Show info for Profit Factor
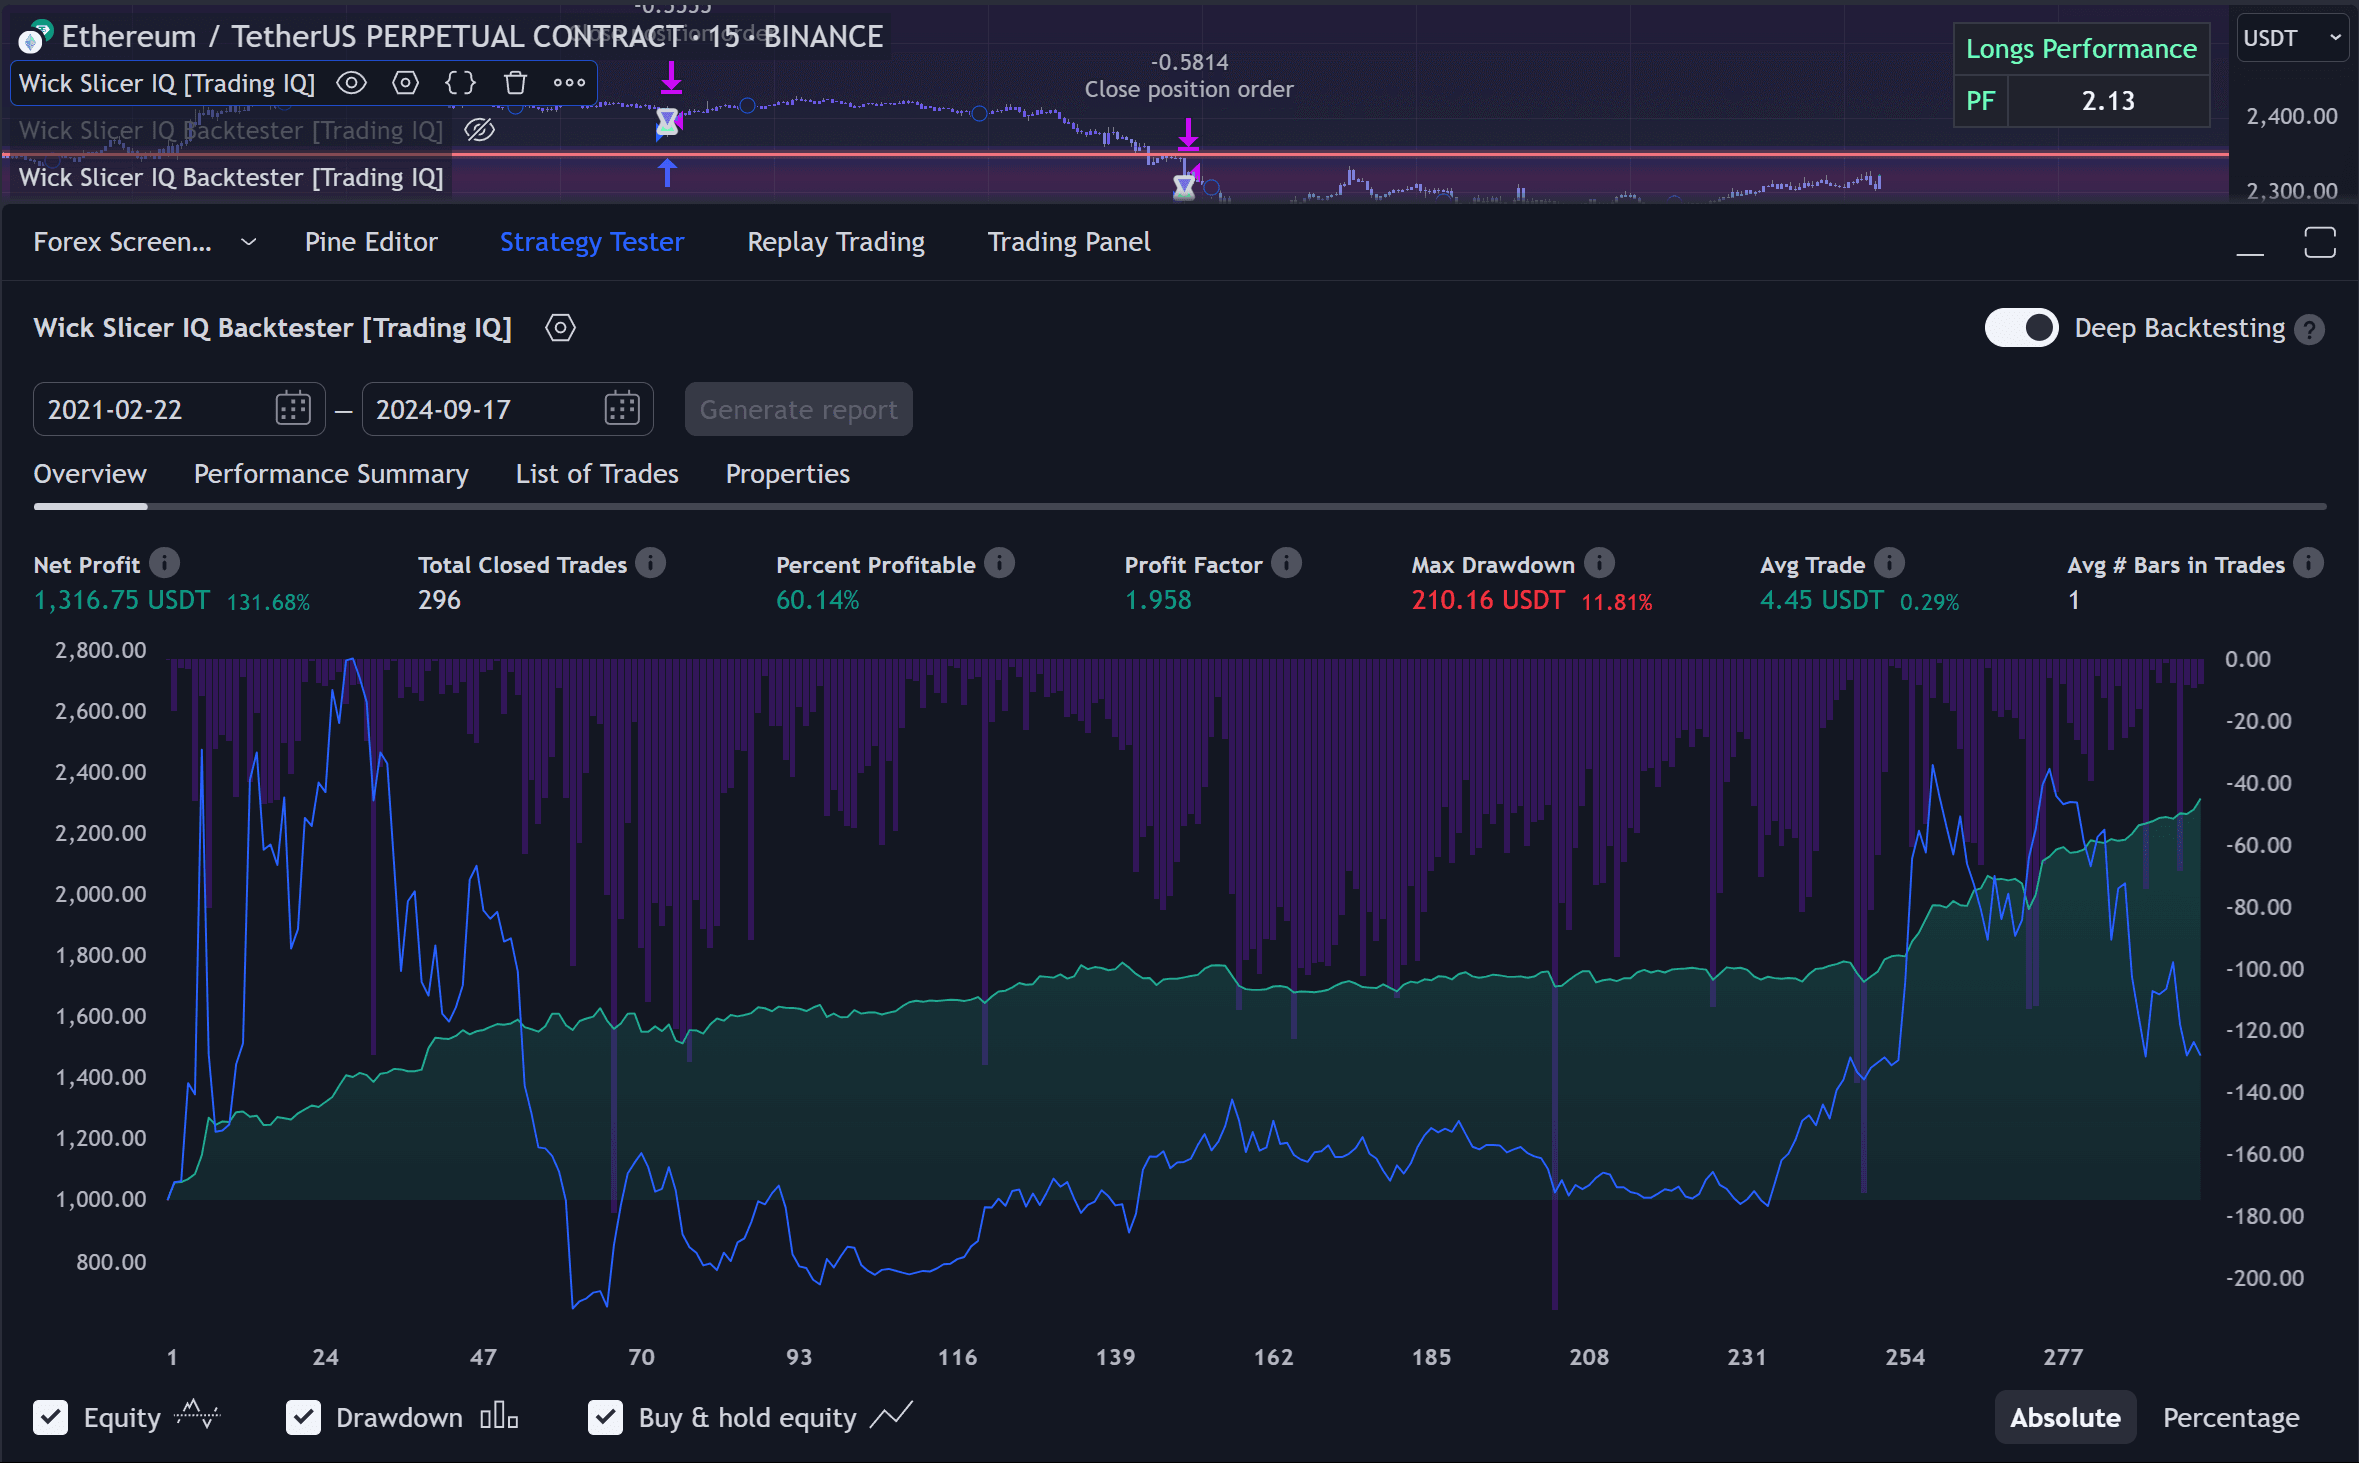 click(1286, 563)
